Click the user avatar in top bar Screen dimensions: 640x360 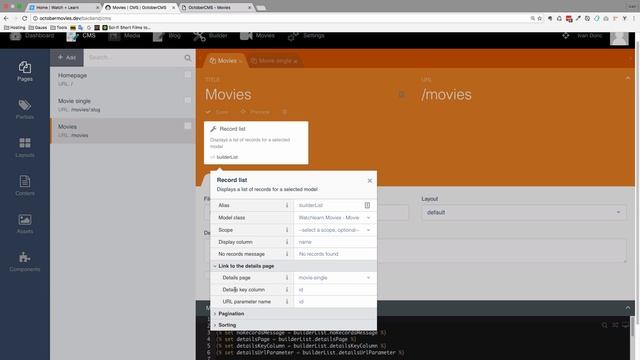619,38
